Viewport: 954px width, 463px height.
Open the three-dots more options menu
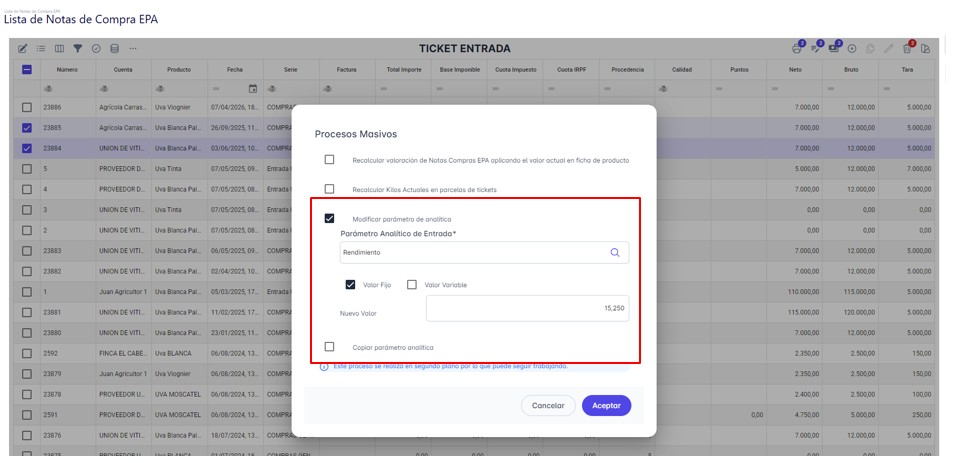[133, 48]
